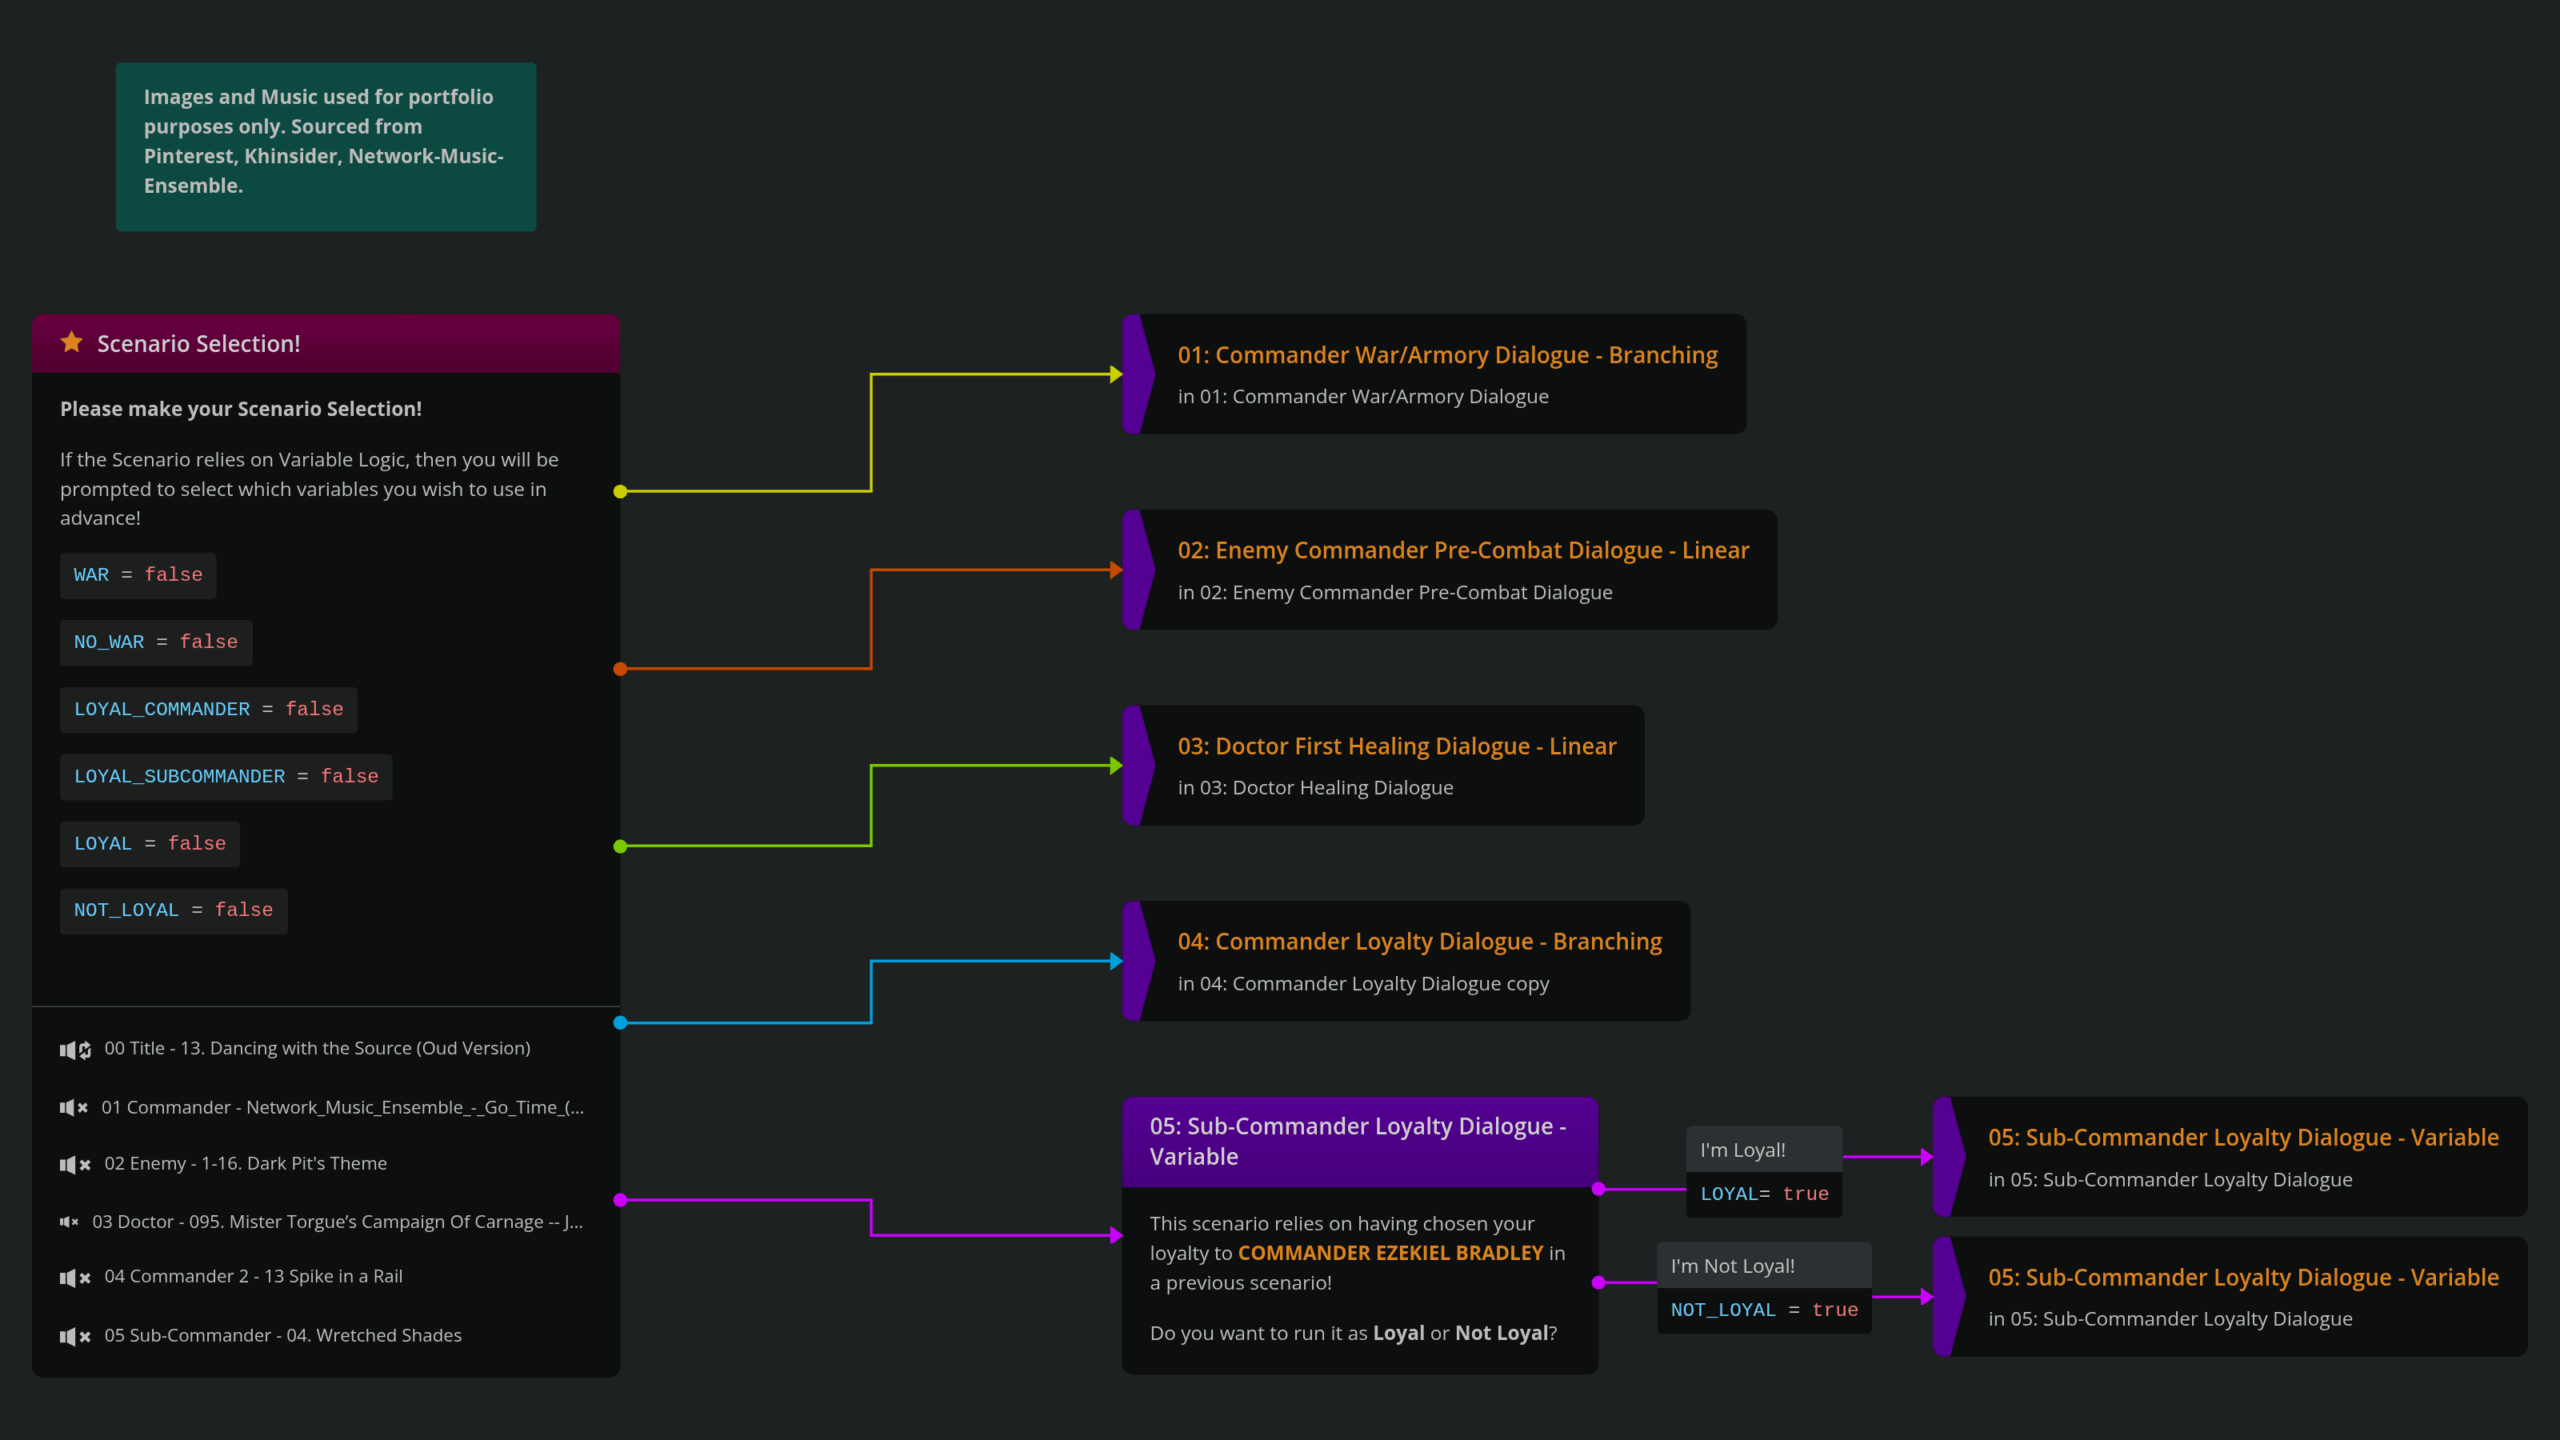The height and width of the screenshot is (1440, 2560).
Task: Click the muted speaker for 05 Sub-Commander track
Action: (75, 1336)
